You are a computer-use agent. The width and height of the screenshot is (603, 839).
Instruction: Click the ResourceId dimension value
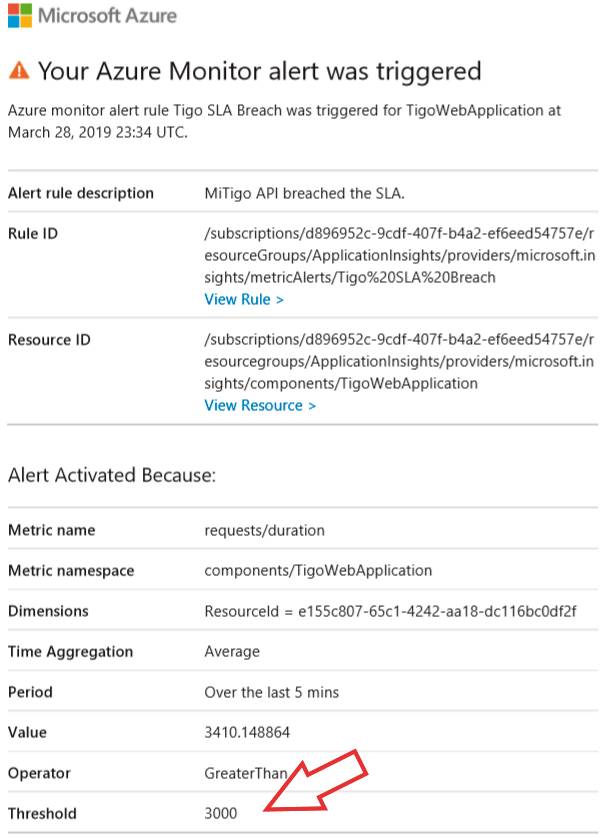(391, 611)
